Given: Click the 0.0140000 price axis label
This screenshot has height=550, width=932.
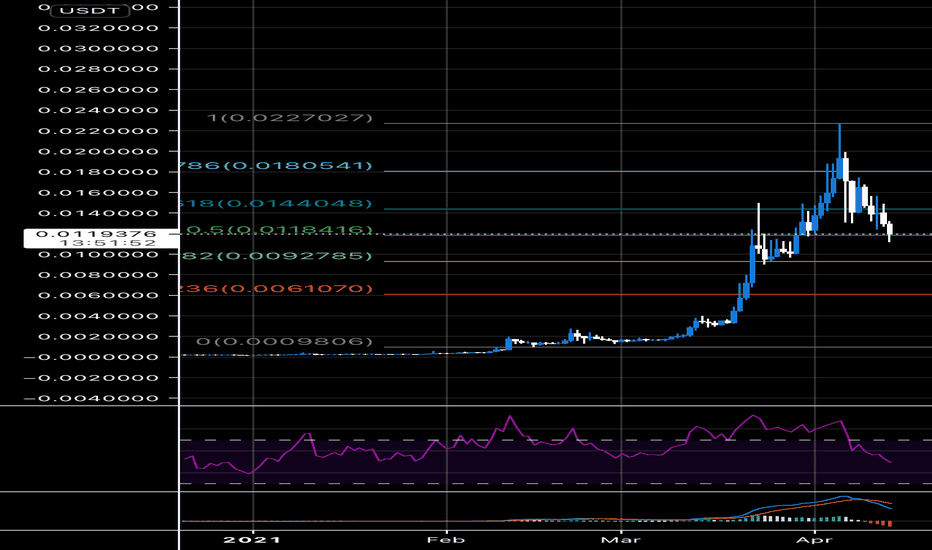Looking at the screenshot, I should [x=99, y=213].
